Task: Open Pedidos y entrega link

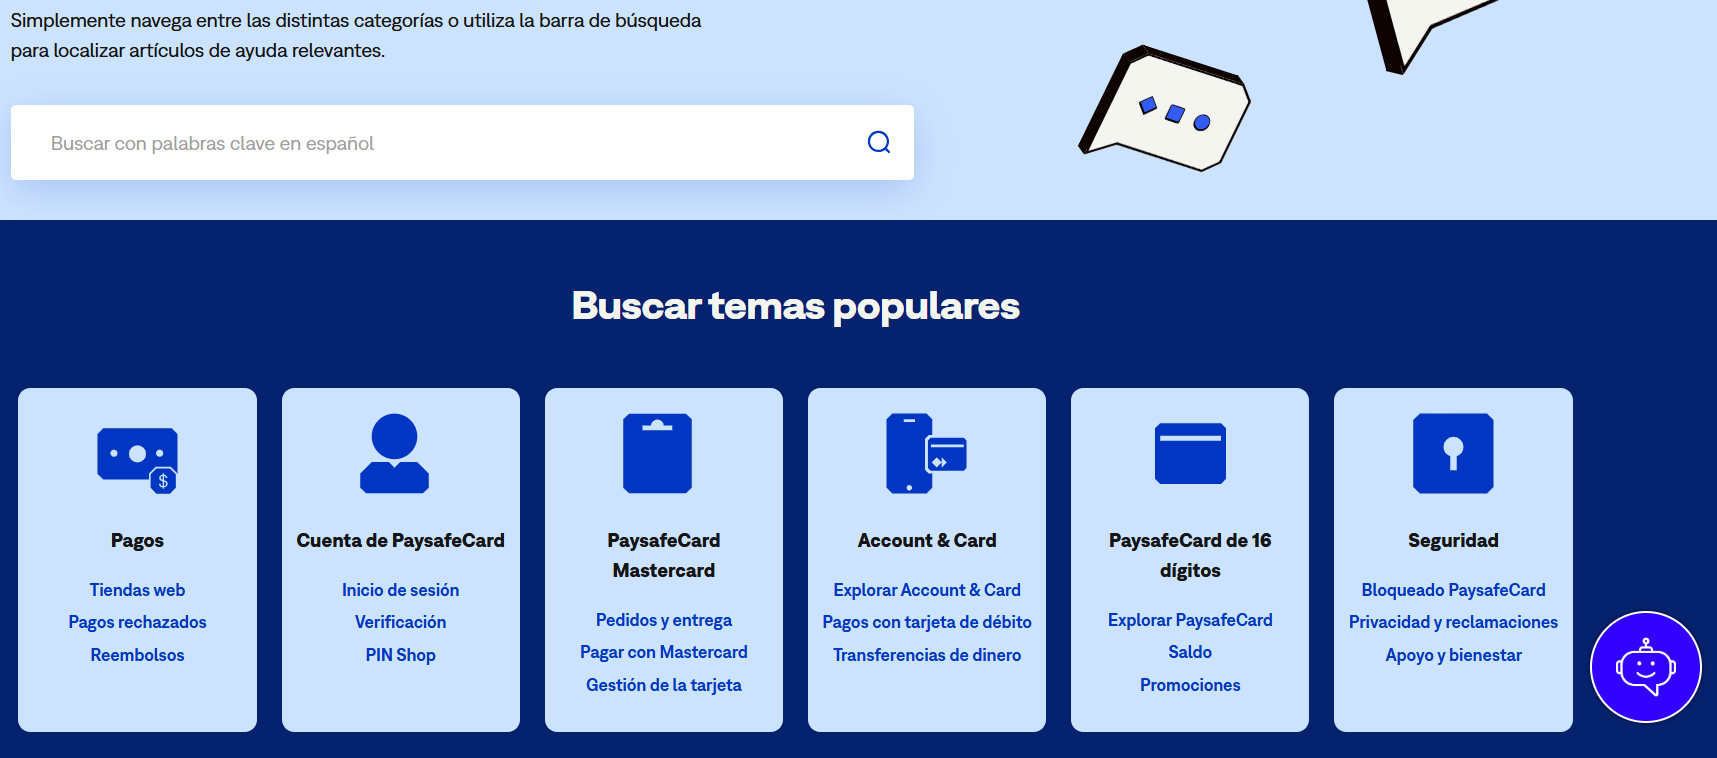Action: 664,620
